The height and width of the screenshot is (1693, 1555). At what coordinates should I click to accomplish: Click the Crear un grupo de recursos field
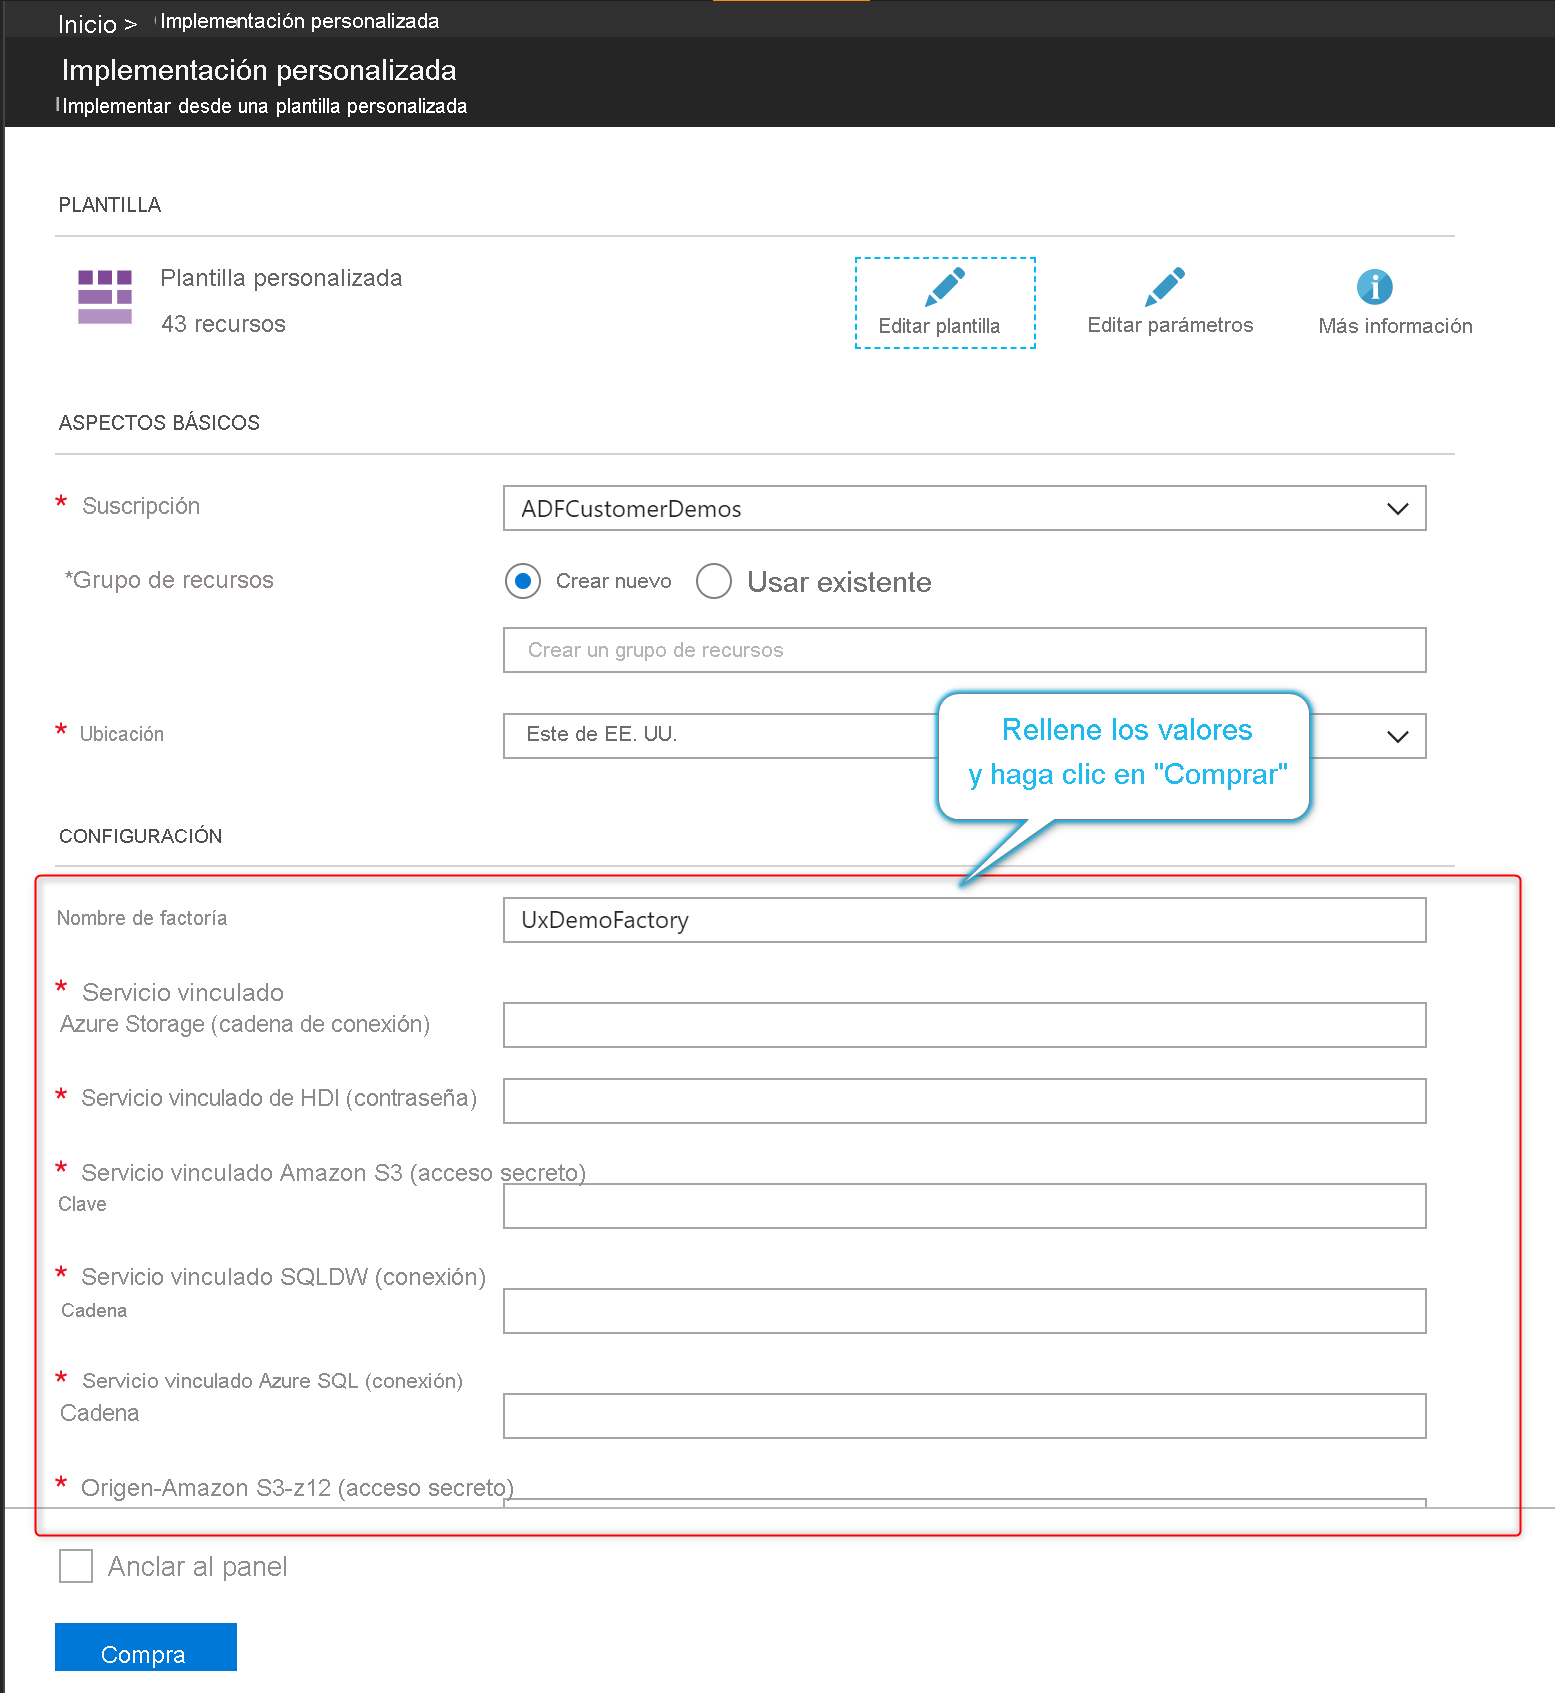(x=964, y=650)
